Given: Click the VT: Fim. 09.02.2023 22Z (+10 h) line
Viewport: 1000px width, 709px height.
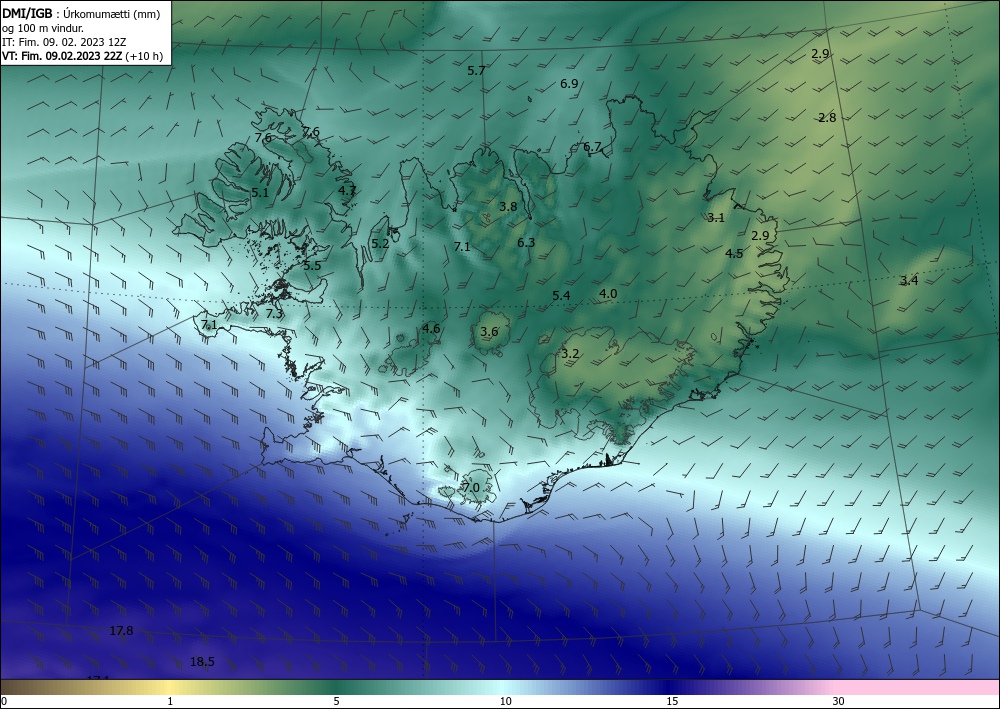Looking at the screenshot, I should click(x=82, y=56).
